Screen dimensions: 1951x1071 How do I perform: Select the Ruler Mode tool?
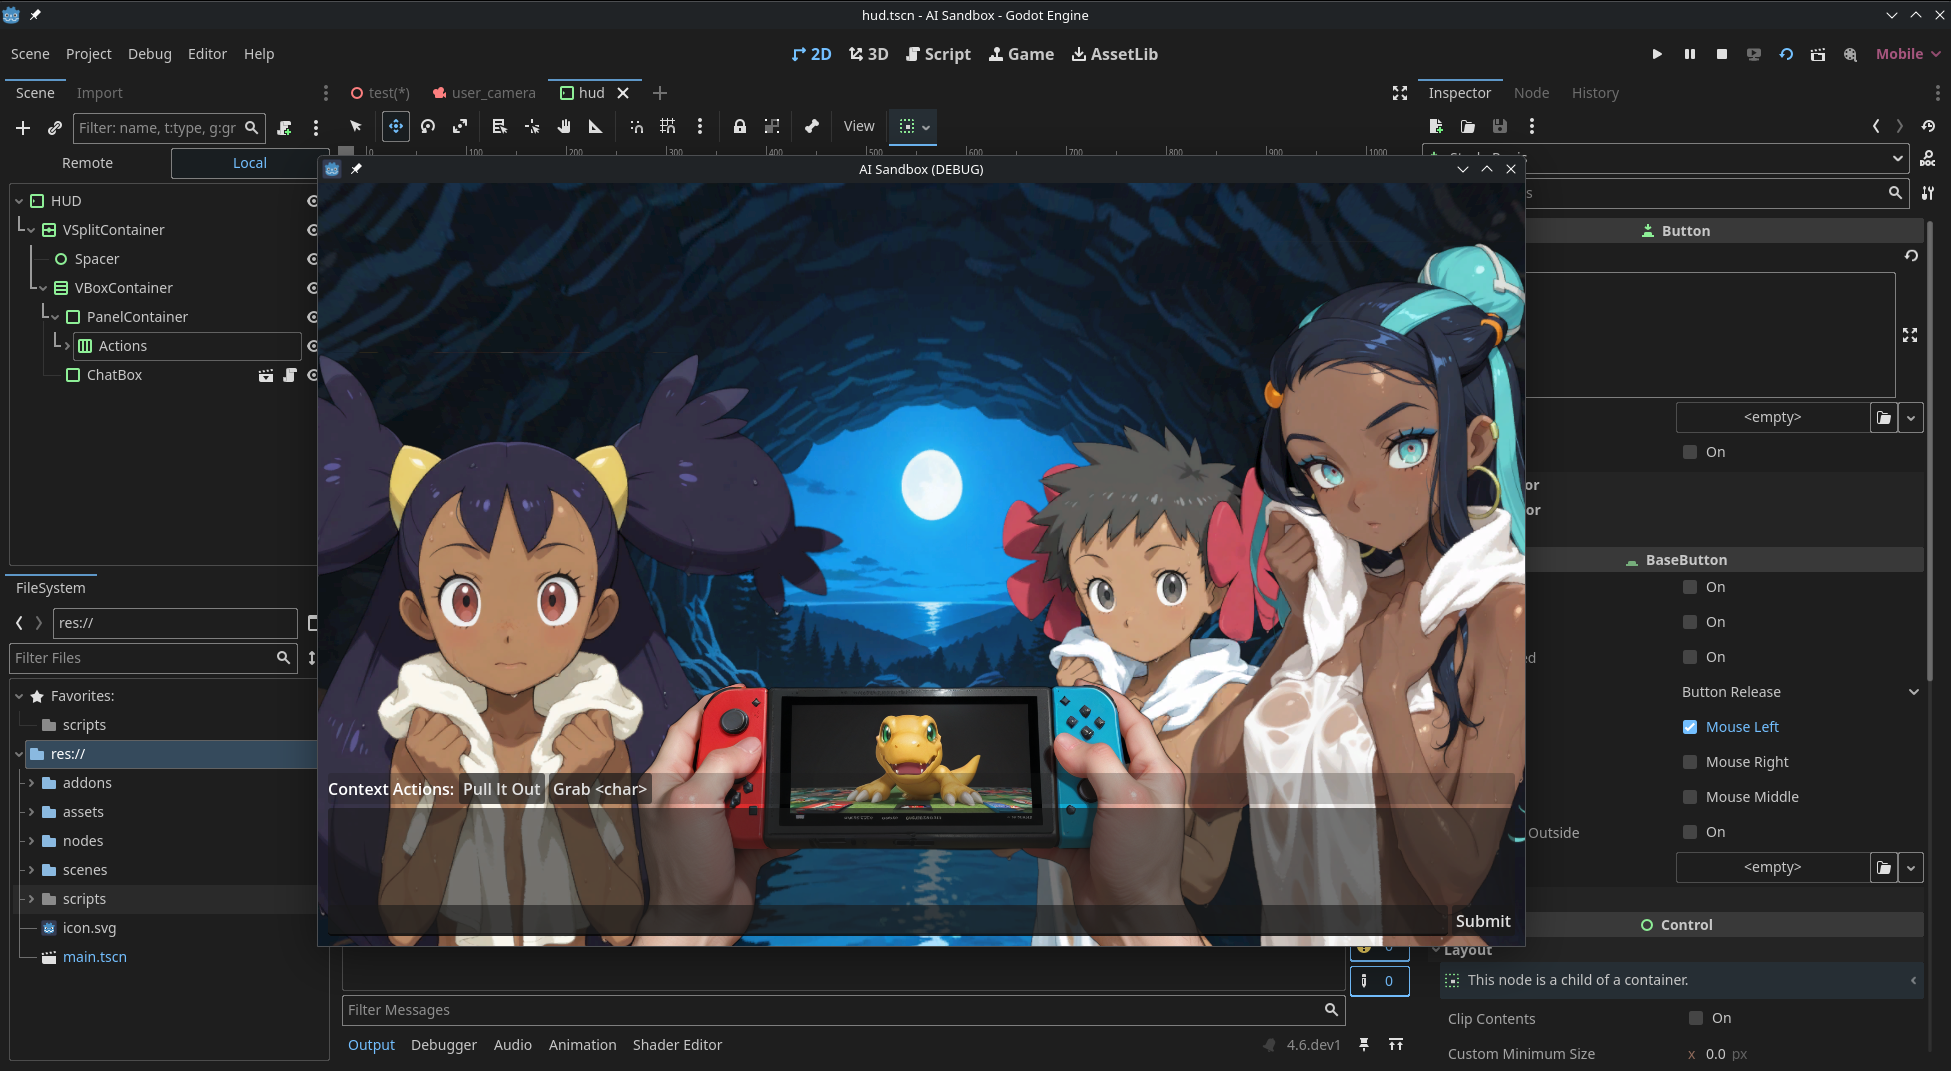[x=596, y=127]
